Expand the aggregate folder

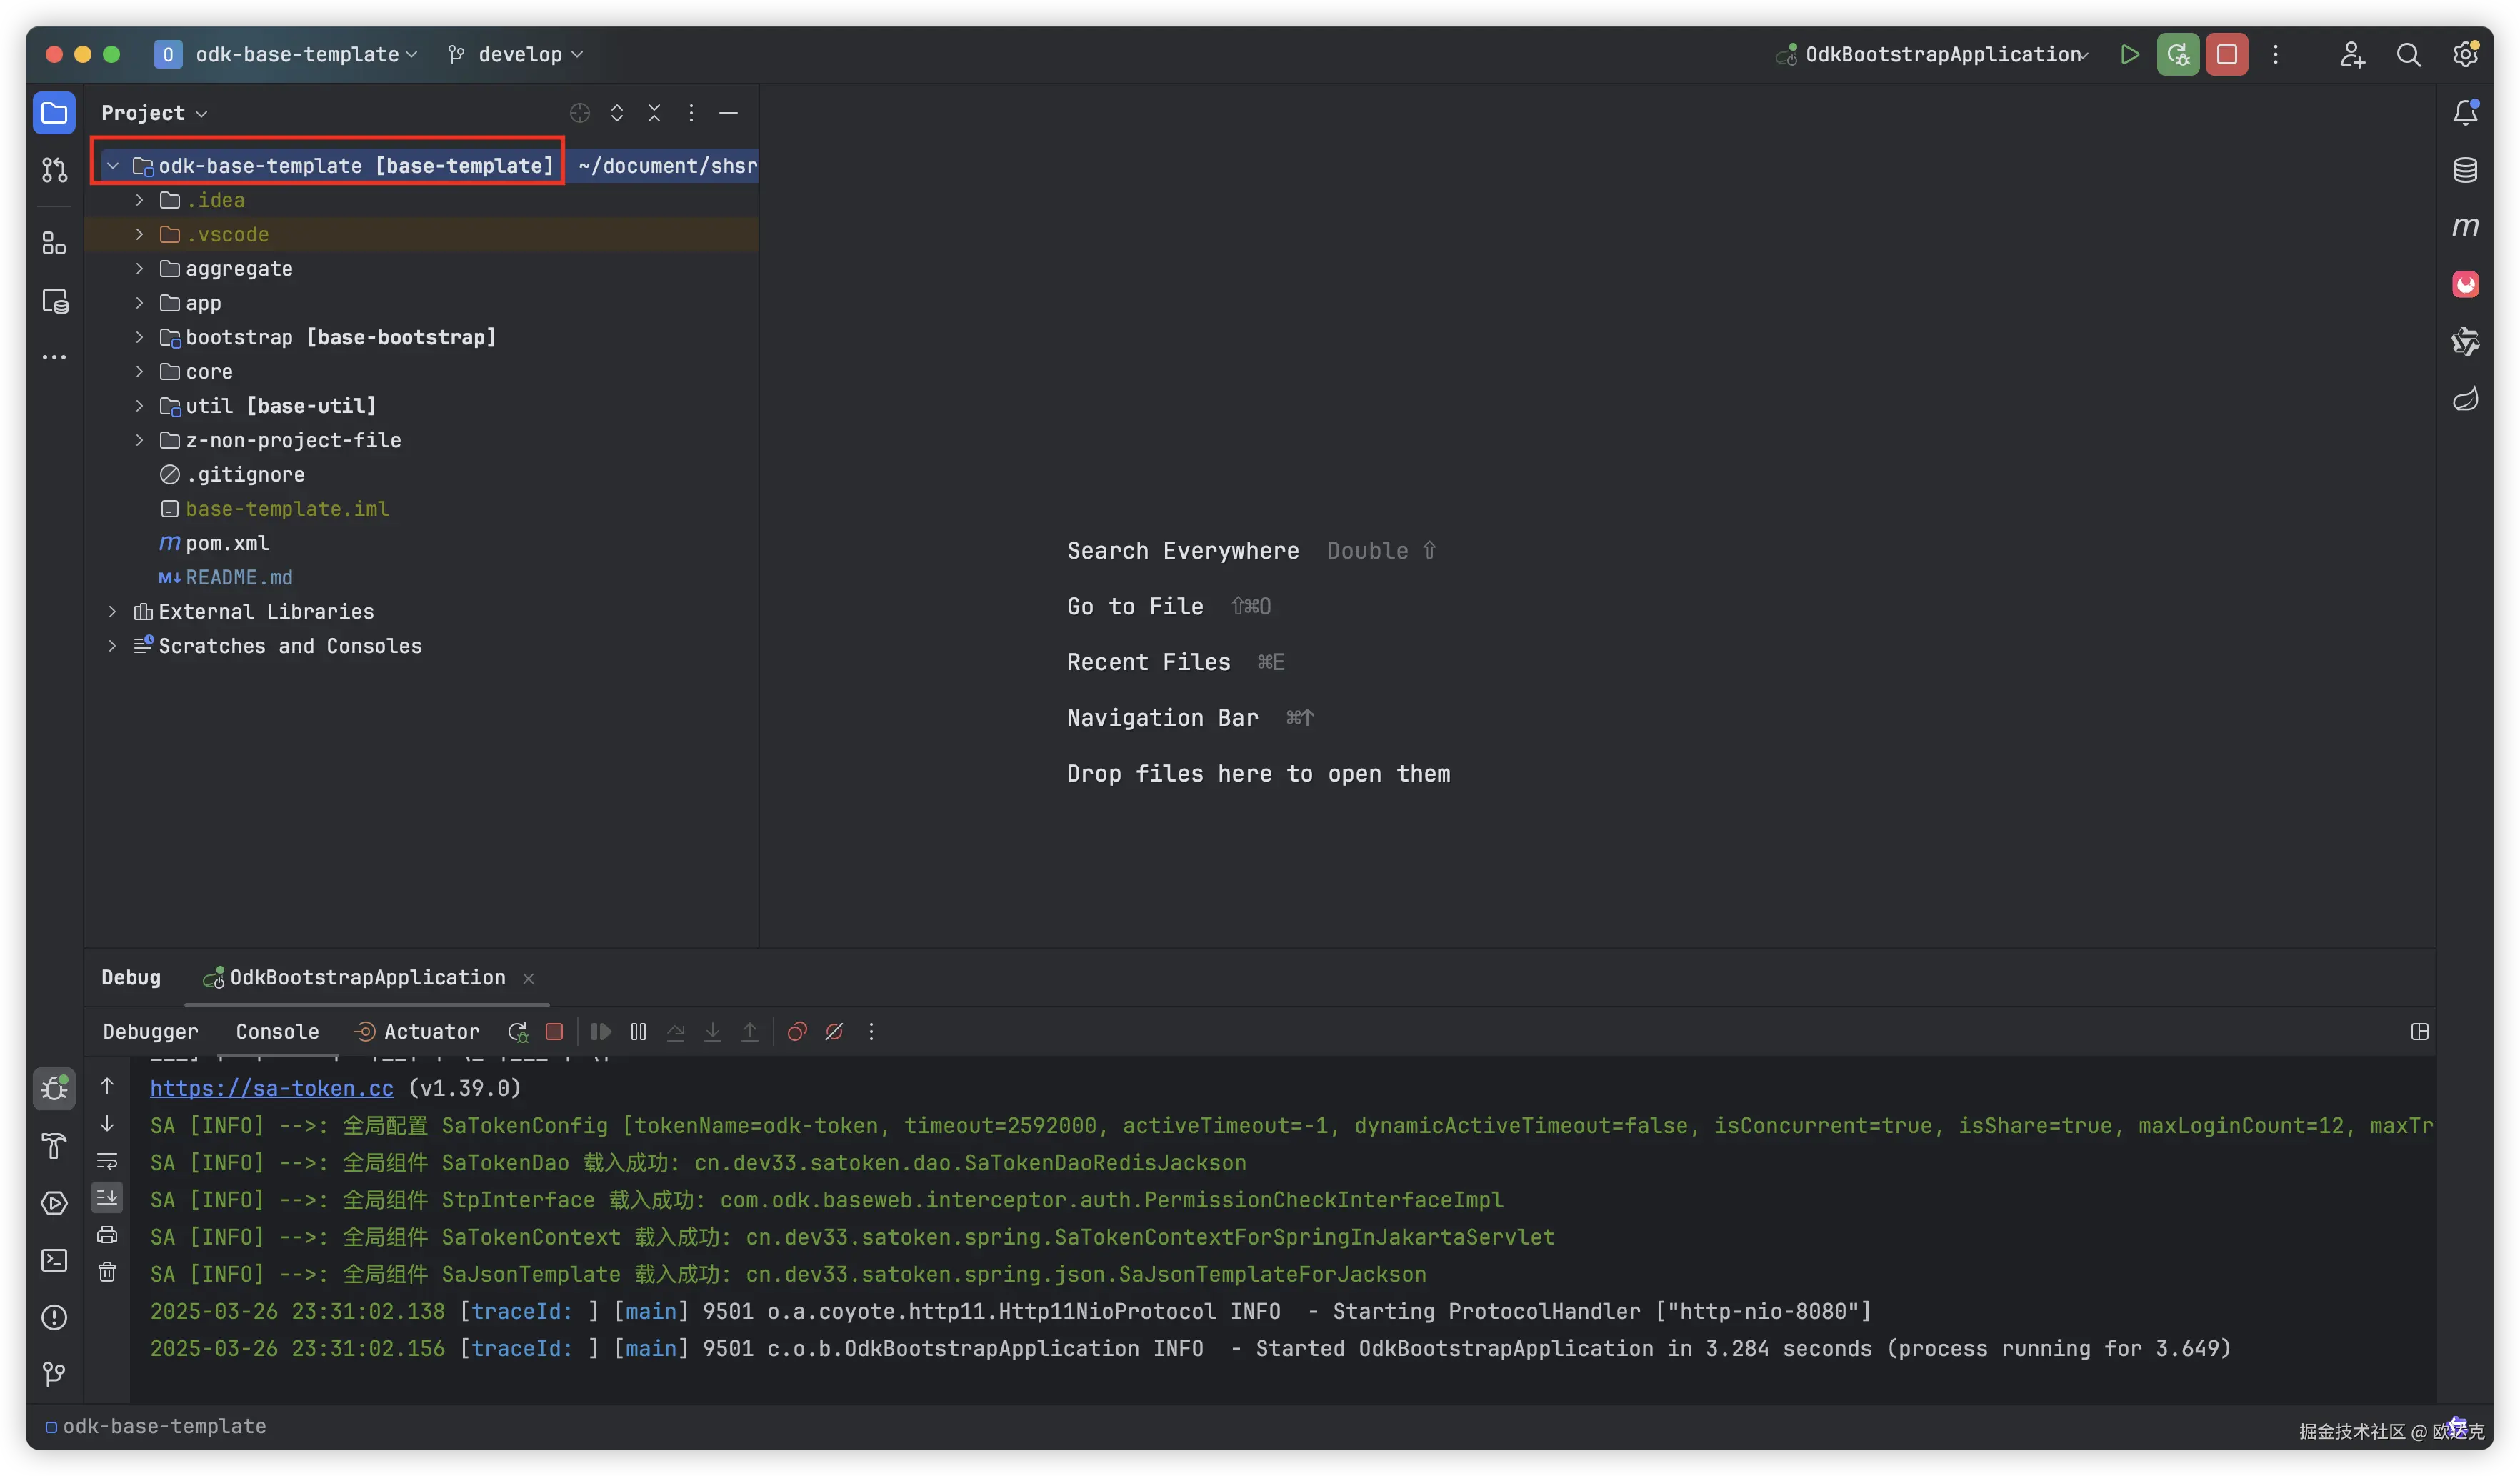tap(140, 269)
